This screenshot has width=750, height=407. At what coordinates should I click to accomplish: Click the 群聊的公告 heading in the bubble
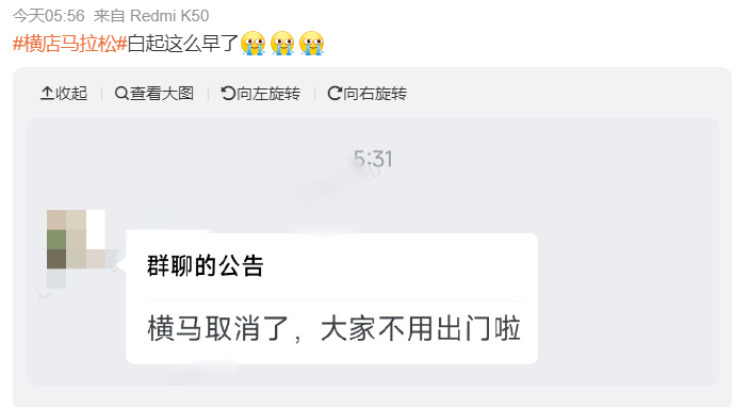(x=205, y=266)
